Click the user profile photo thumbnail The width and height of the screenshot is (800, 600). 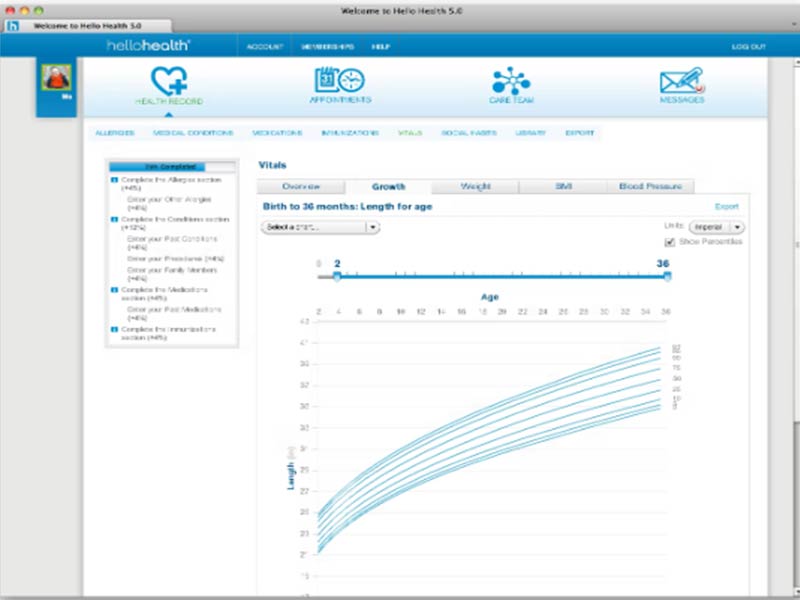click(x=56, y=77)
